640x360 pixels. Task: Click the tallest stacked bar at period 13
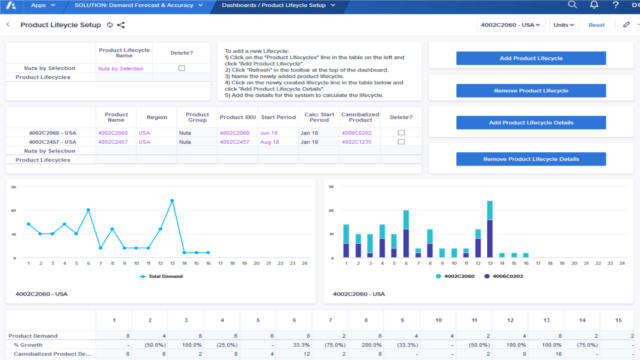tap(490, 229)
